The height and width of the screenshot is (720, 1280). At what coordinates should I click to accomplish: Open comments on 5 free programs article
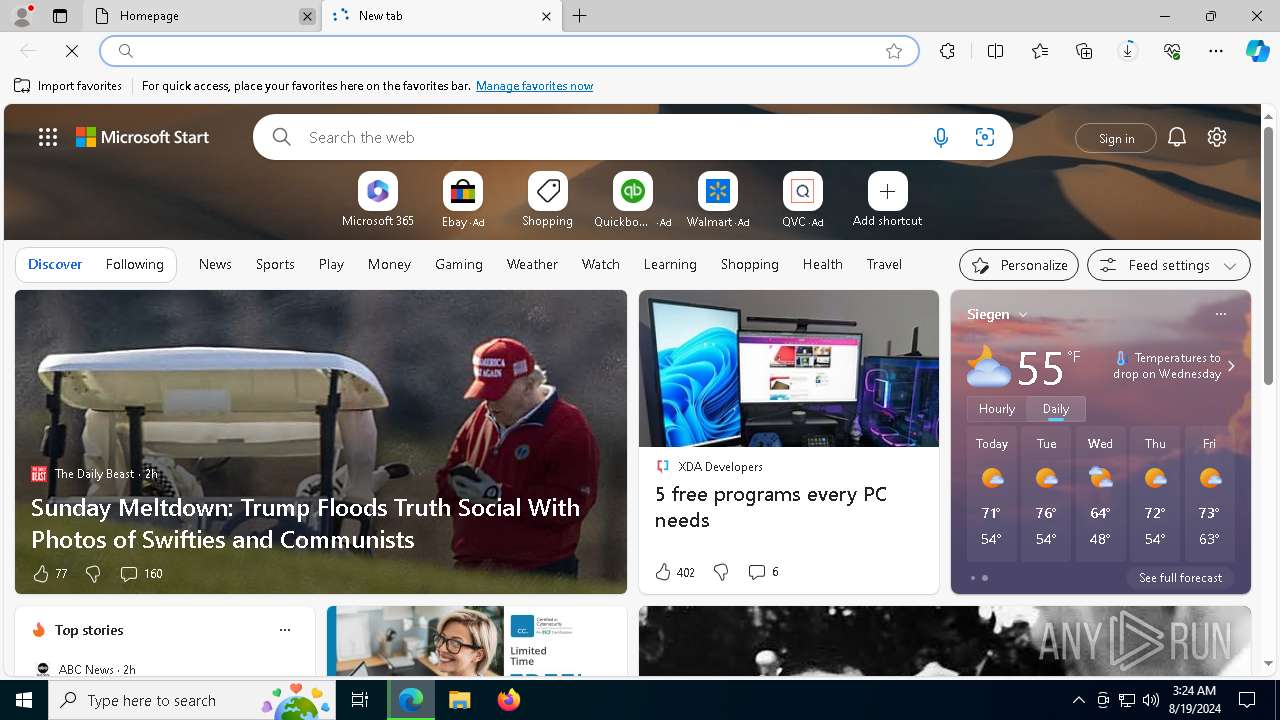point(763,572)
